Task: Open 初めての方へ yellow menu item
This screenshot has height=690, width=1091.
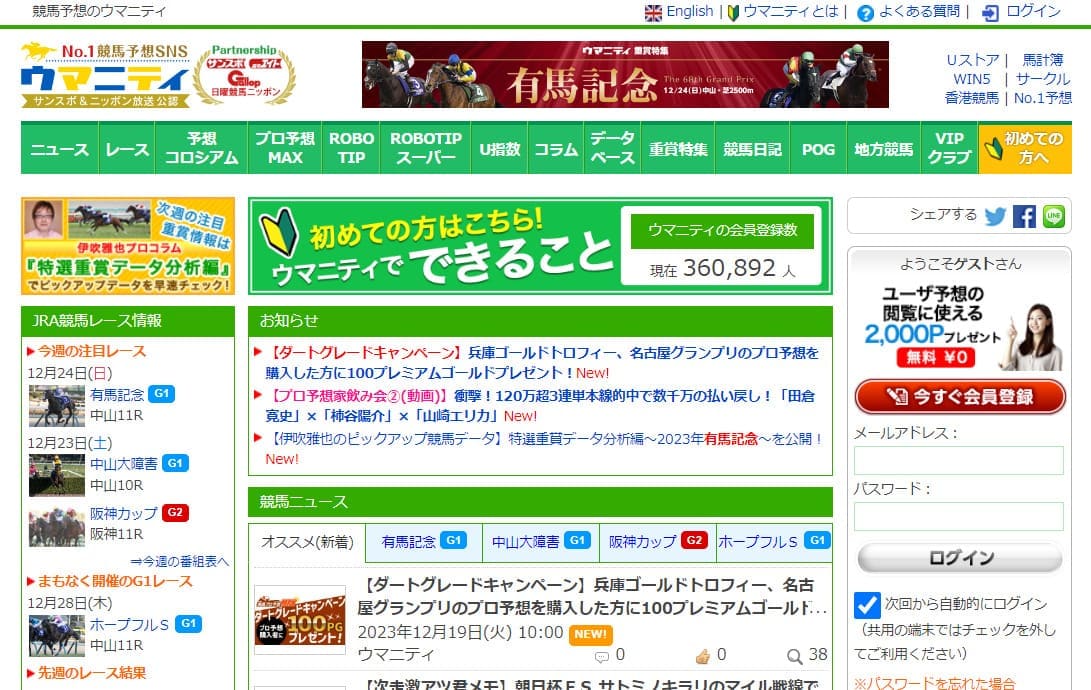Action: point(1025,148)
